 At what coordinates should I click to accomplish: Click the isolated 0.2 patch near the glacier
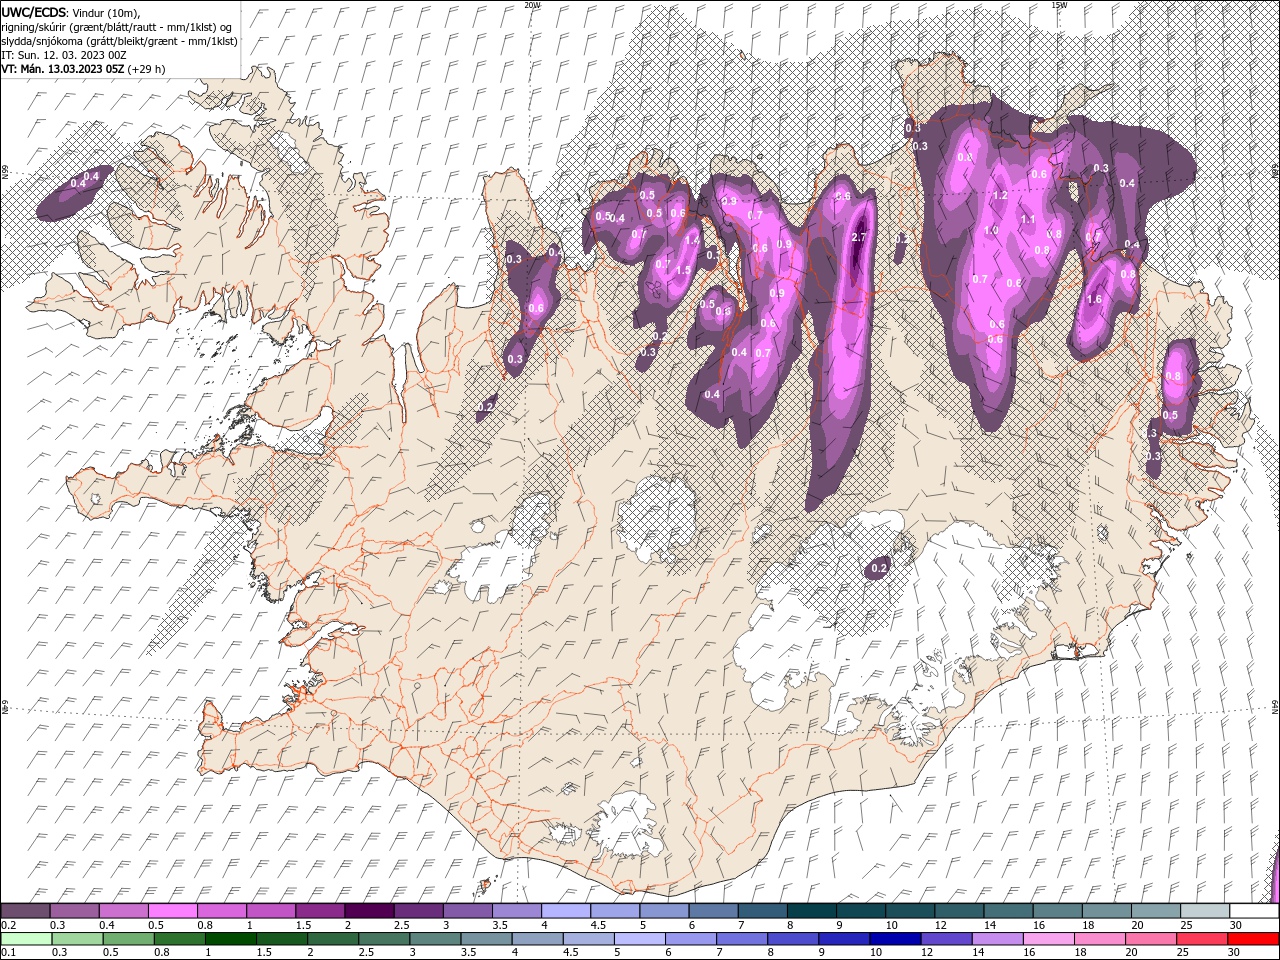pos(879,568)
